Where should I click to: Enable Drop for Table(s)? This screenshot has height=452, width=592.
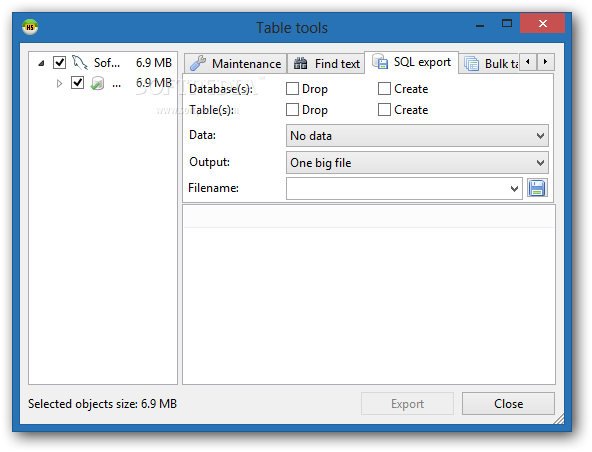pos(292,110)
